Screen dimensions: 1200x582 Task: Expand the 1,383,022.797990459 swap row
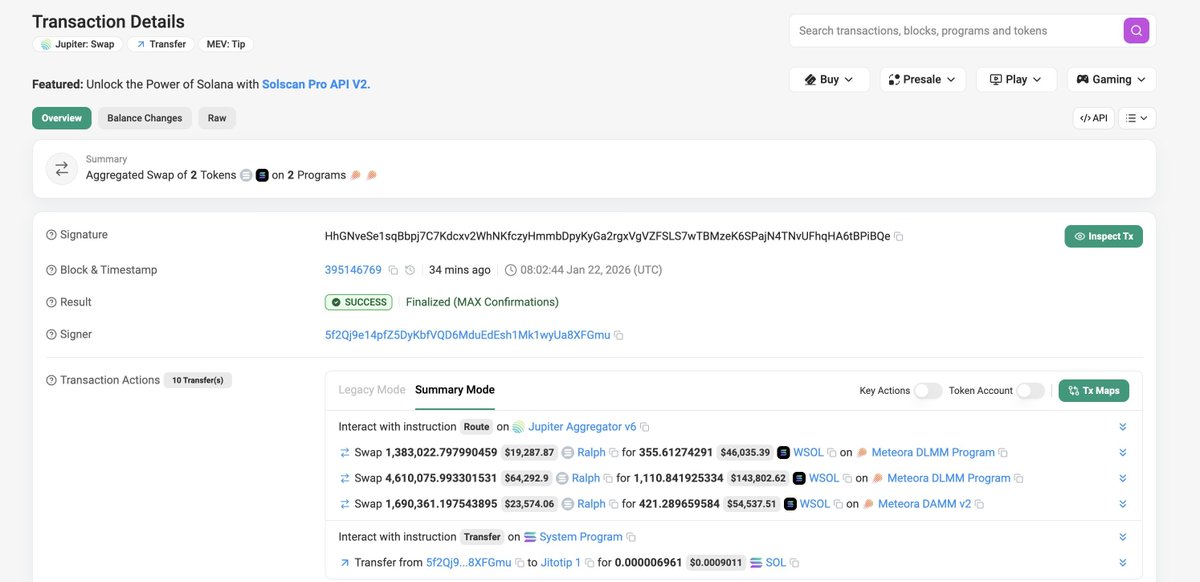(x=1123, y=453)
